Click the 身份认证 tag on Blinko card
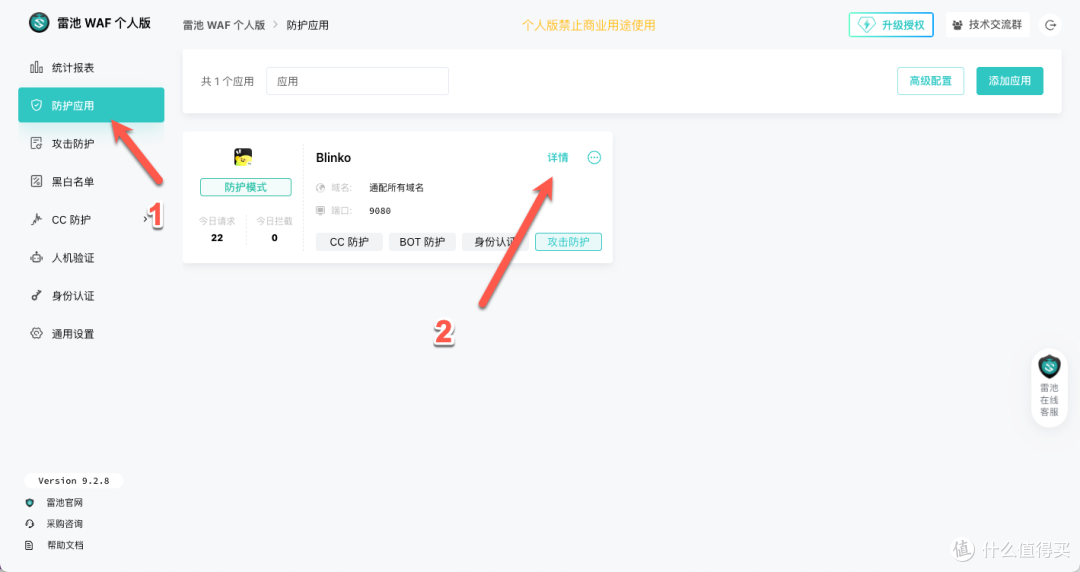The width and height of the screenshot is (1080, 572). [495, 242]
